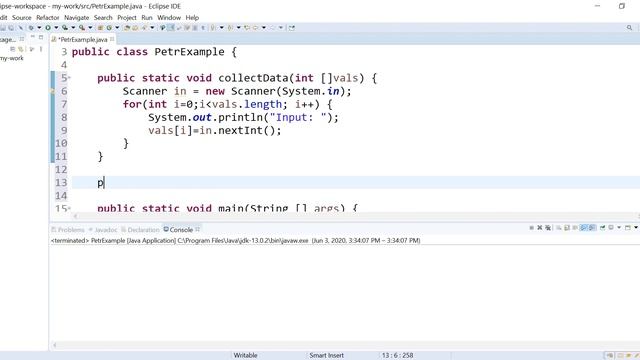Open the Run menu
Screen dimensions: 640x360
(147, 18)
